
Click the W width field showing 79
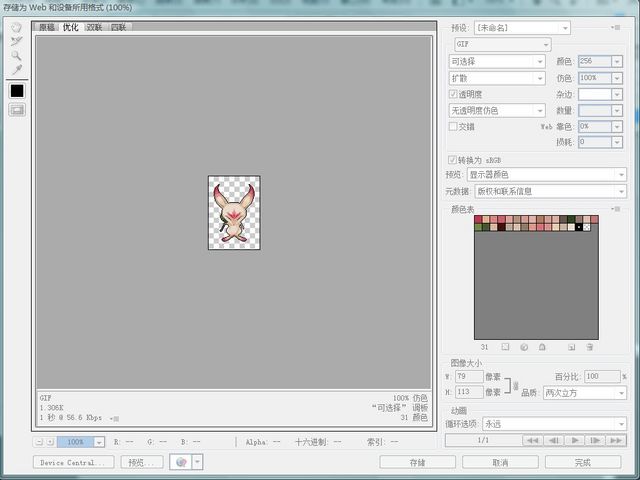[x=469, y=376]
